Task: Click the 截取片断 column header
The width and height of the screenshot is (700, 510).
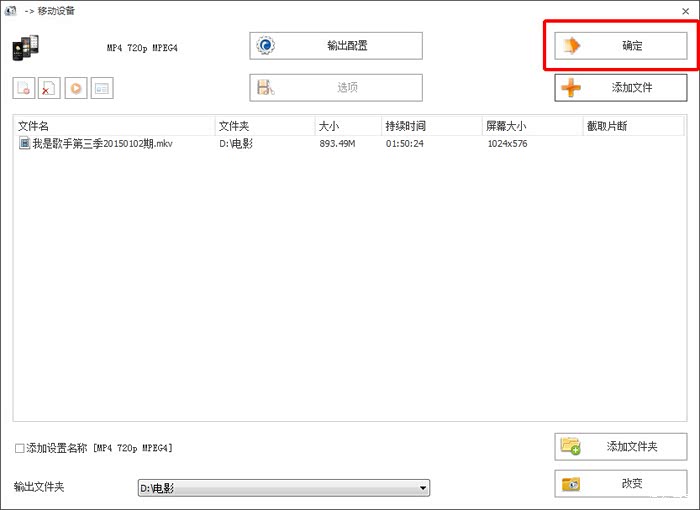Action: (634, 126)
